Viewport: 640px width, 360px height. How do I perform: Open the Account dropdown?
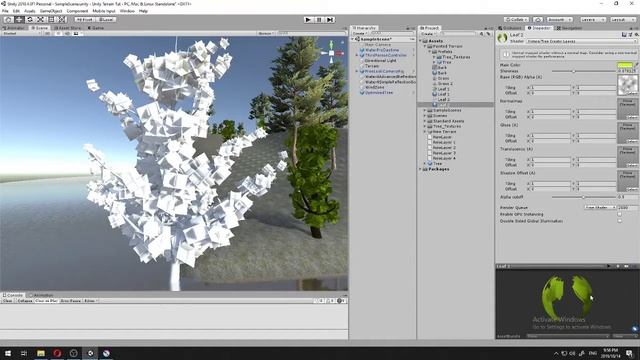pos(559,19)
